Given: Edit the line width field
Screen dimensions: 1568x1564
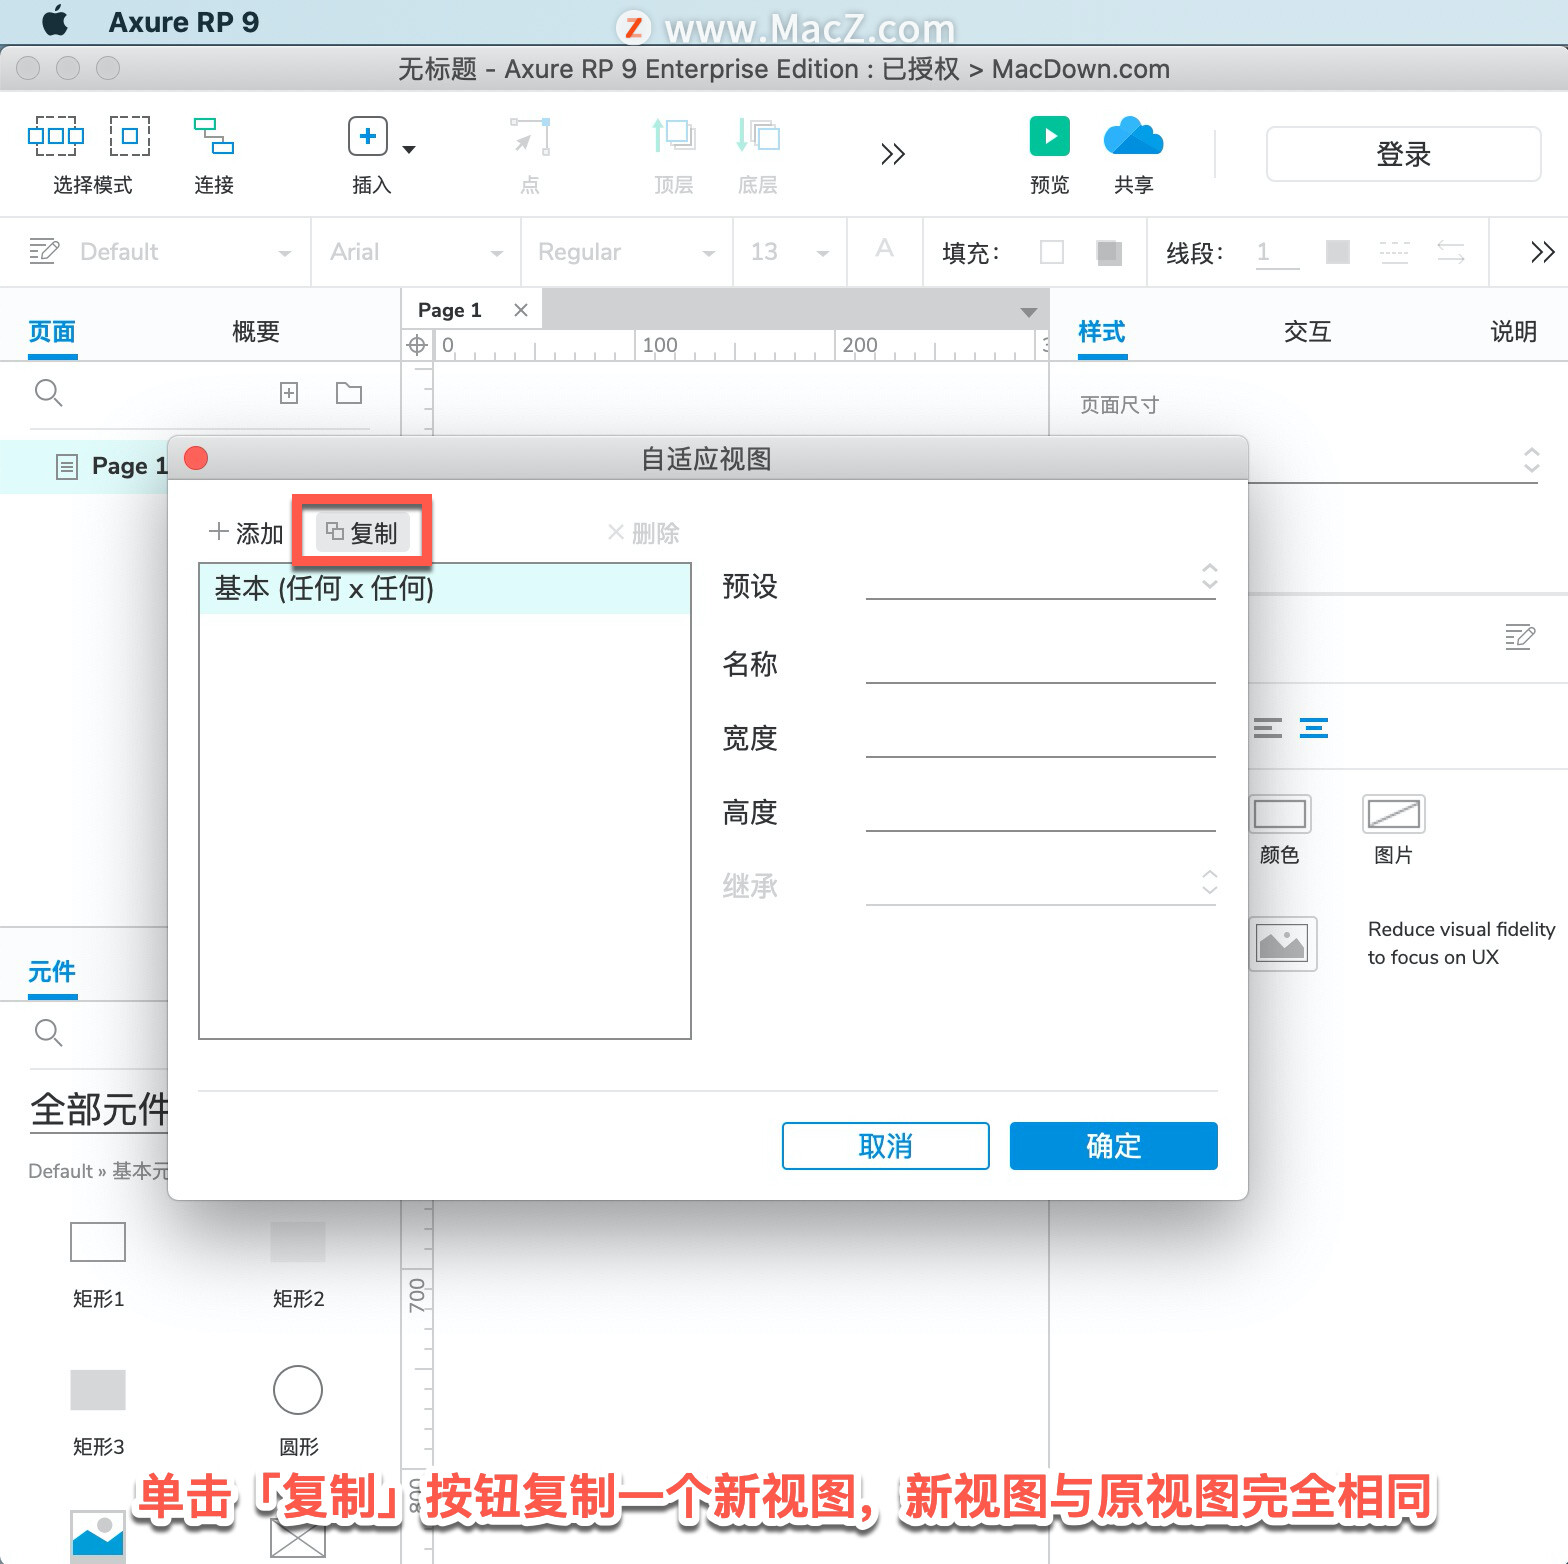Looking at the screenshot, I should [1278, 252].
